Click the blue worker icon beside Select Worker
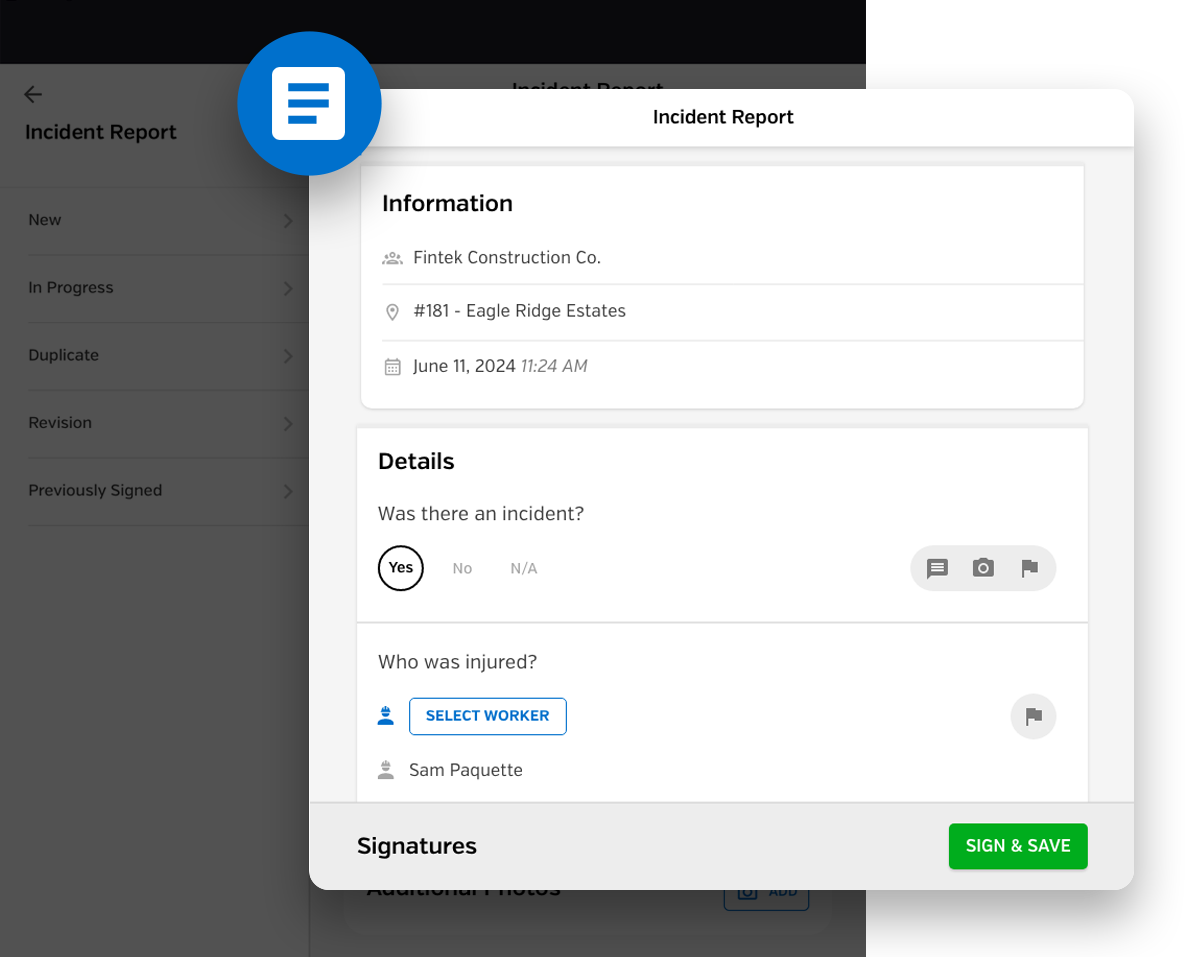This screenshot has width=1200, height=957. [386, 716]
